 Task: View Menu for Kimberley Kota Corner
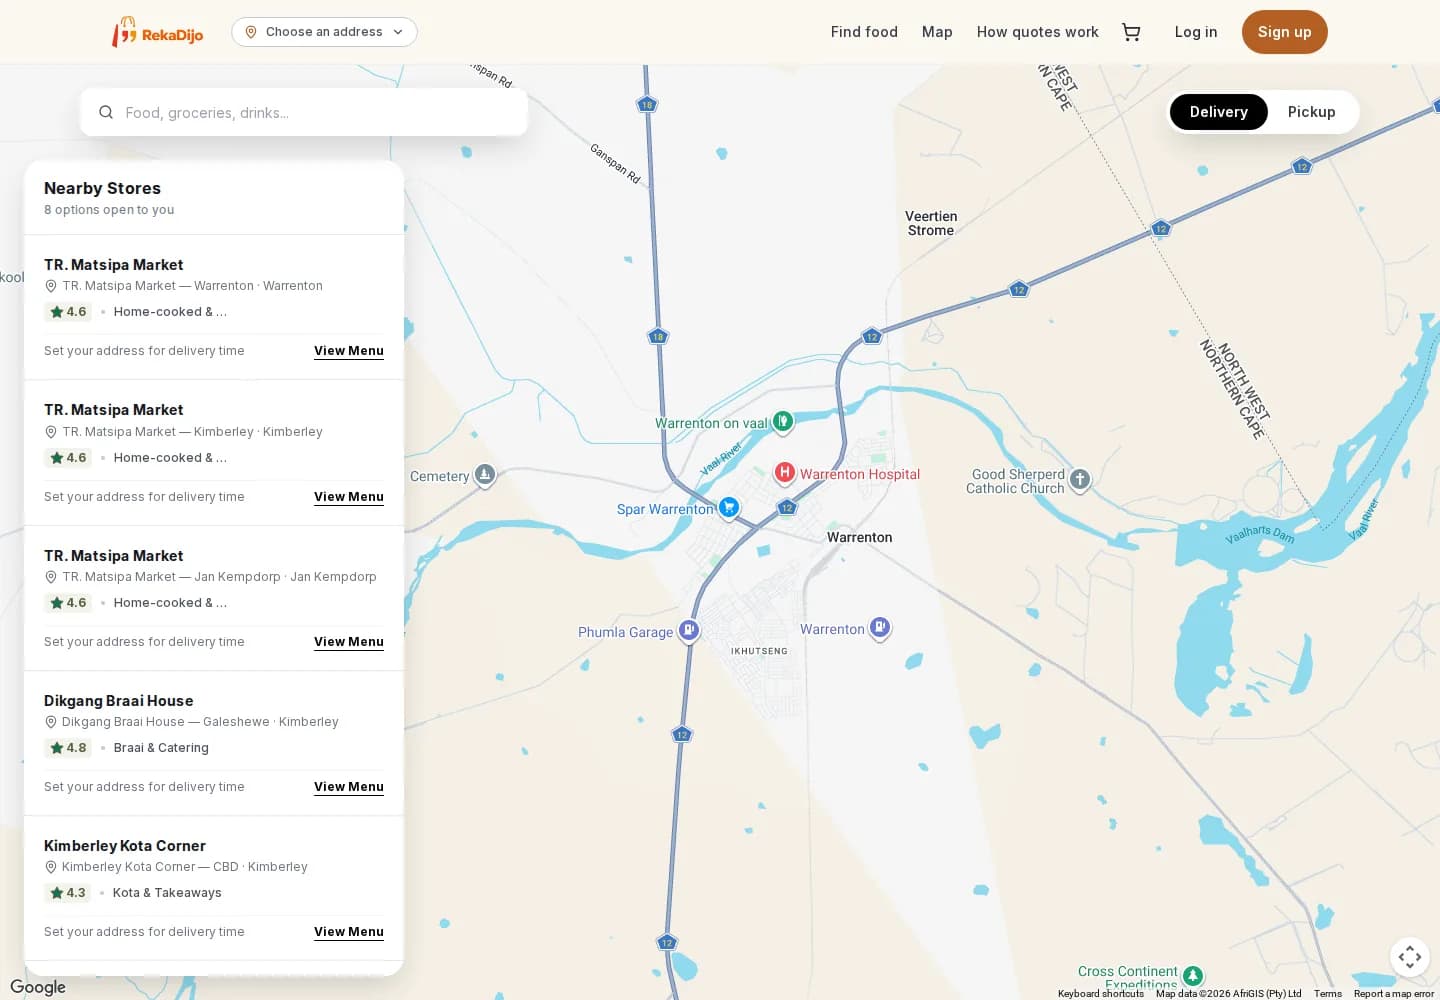tap(349, 932)
